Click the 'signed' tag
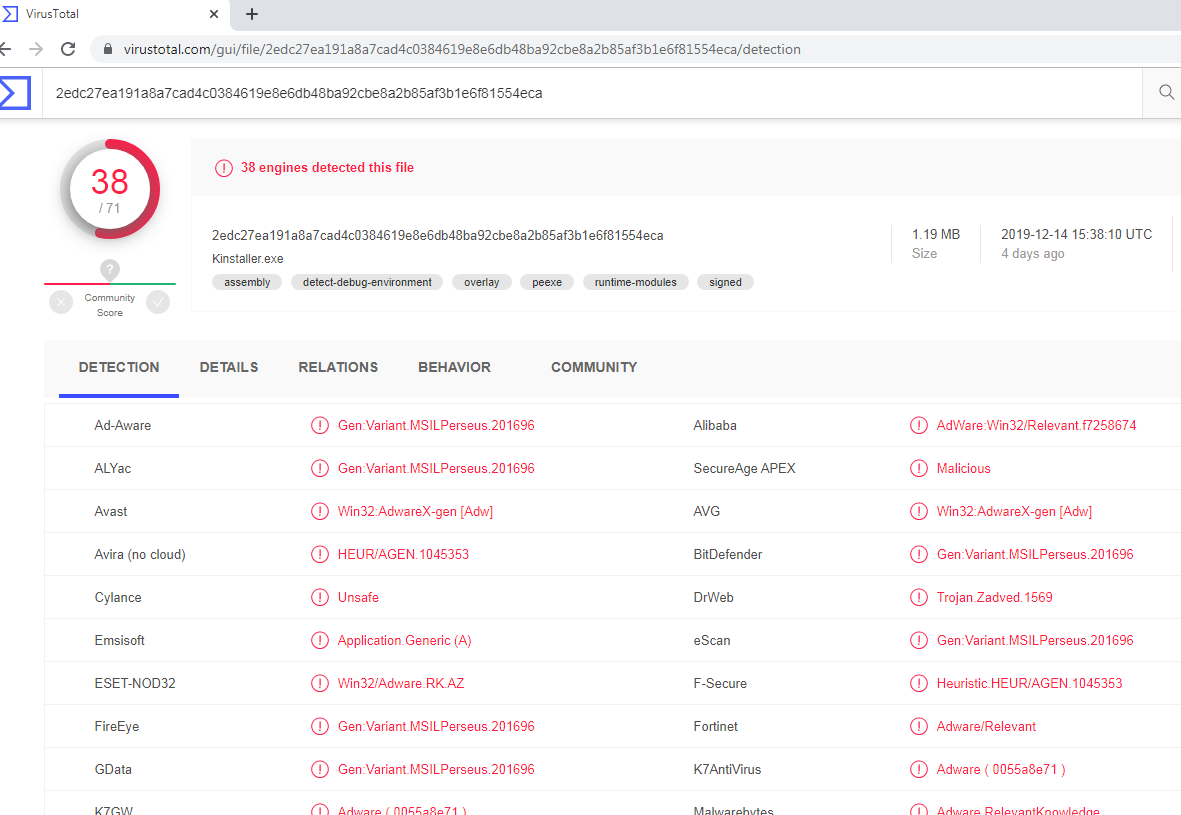Viewport: 1181px width, 815px height. pos(725,282)
